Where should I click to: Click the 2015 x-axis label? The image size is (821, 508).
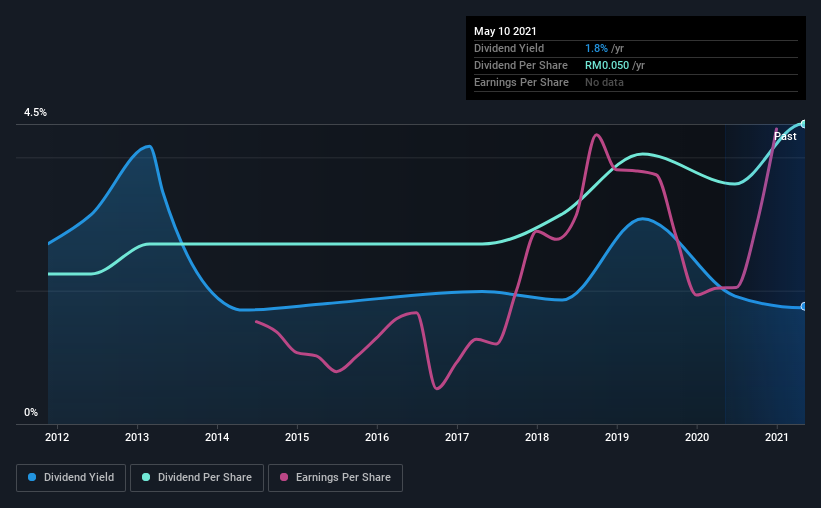[297, 437]
